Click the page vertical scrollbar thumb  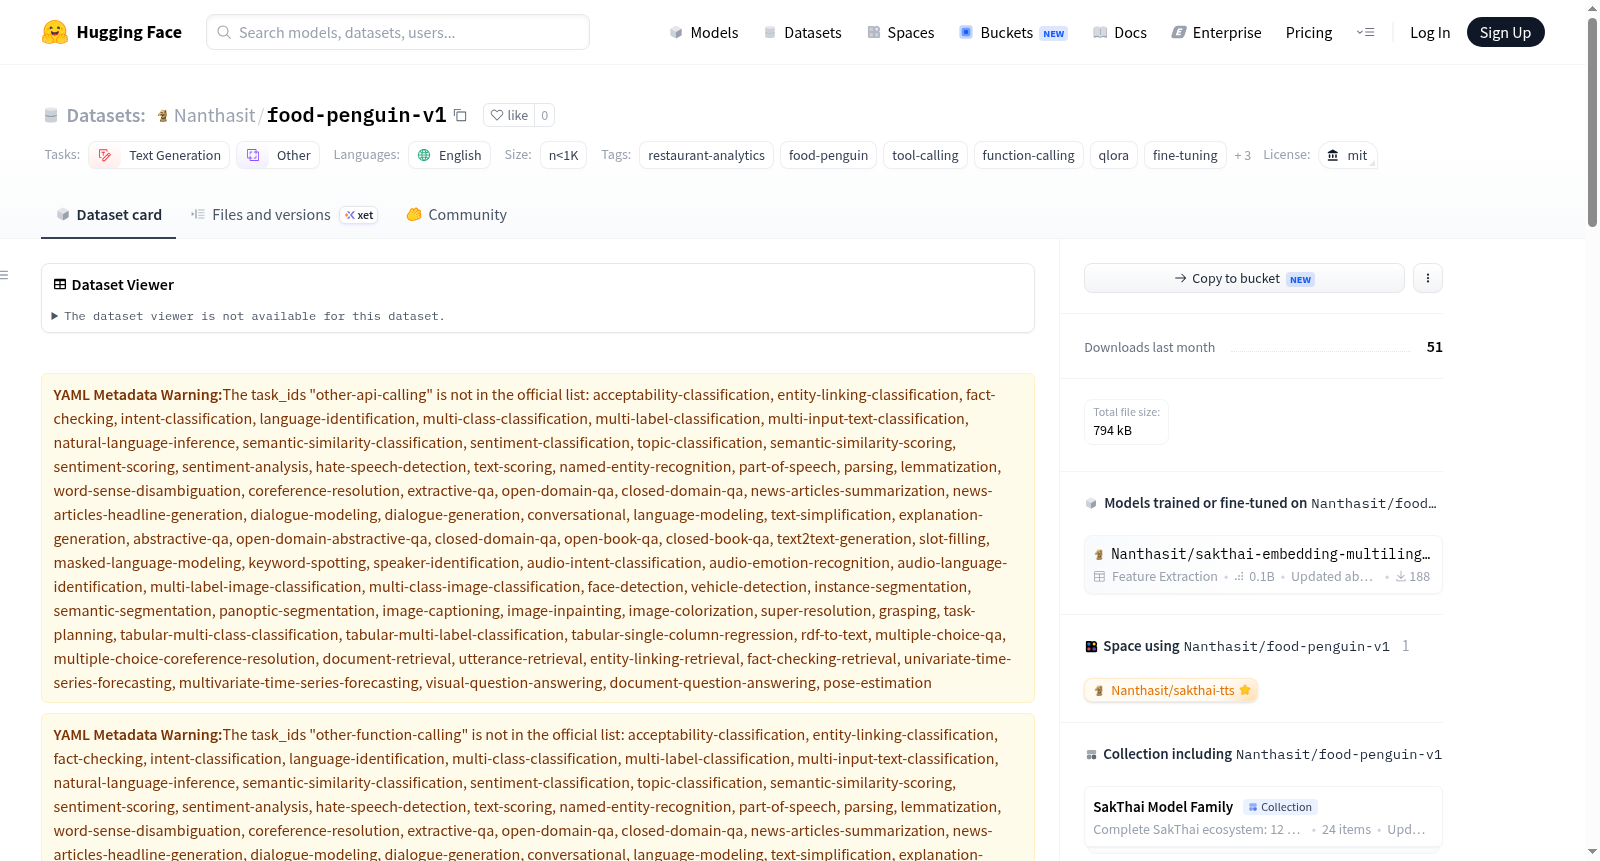coord(1592,122)
